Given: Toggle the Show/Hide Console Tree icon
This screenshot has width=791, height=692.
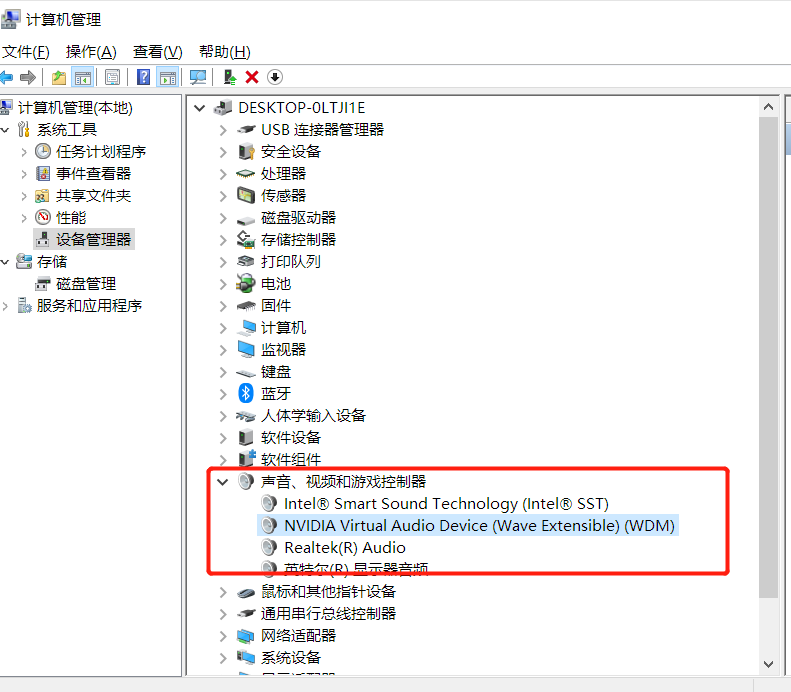Looking at the screenshot, I should 83,78.
